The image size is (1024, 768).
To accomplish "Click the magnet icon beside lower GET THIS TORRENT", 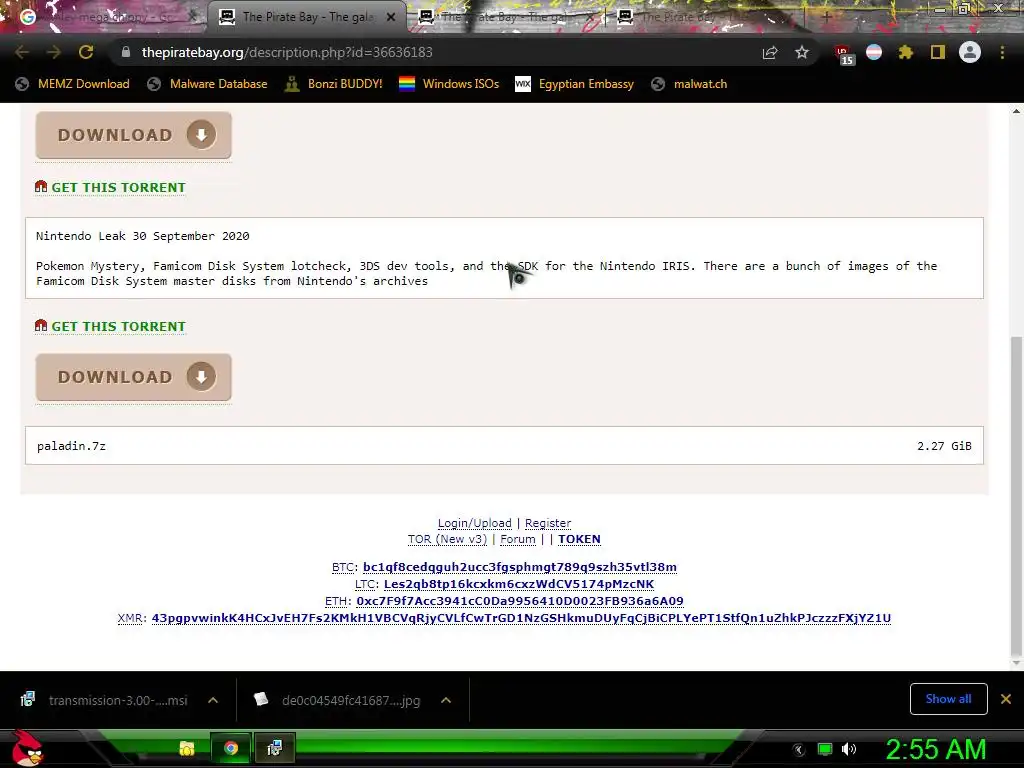I will pos(41,325).
